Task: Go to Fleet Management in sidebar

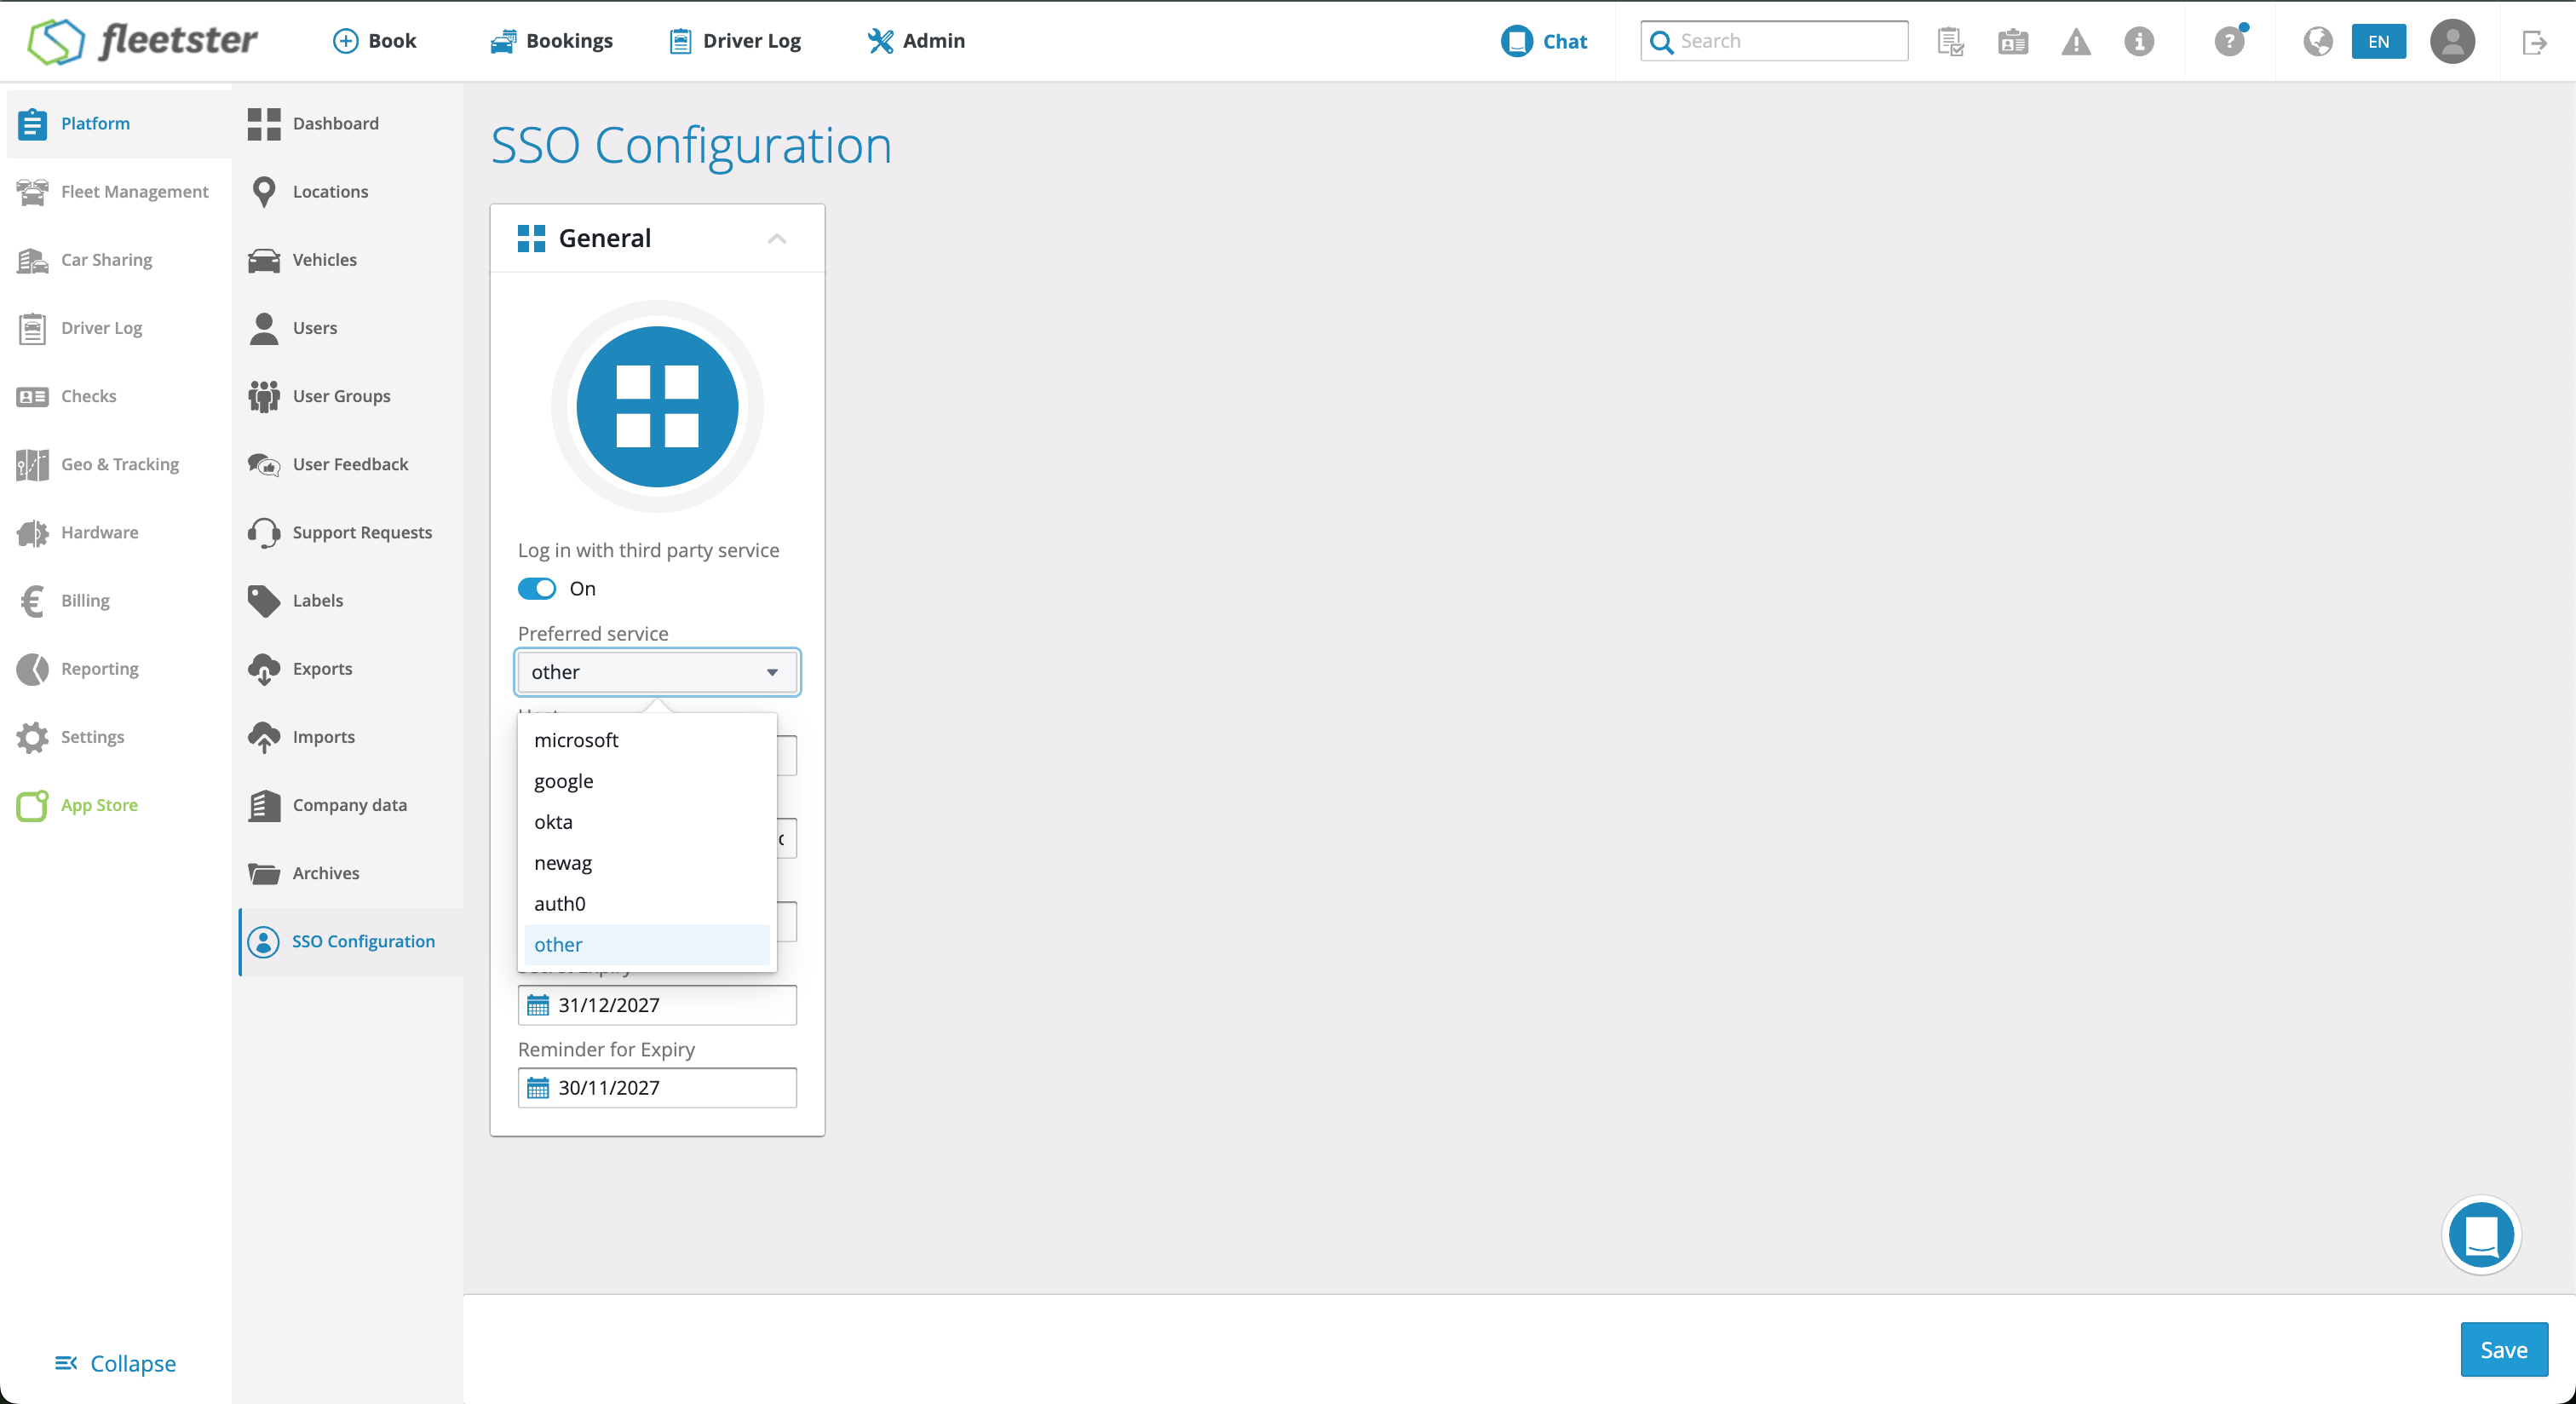Action: click(134, 191)
